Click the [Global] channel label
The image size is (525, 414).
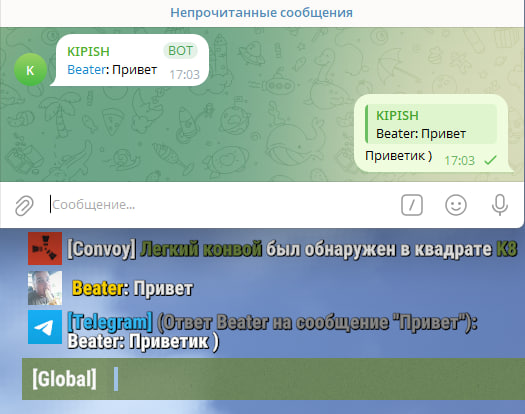click(x=64, y=379)
